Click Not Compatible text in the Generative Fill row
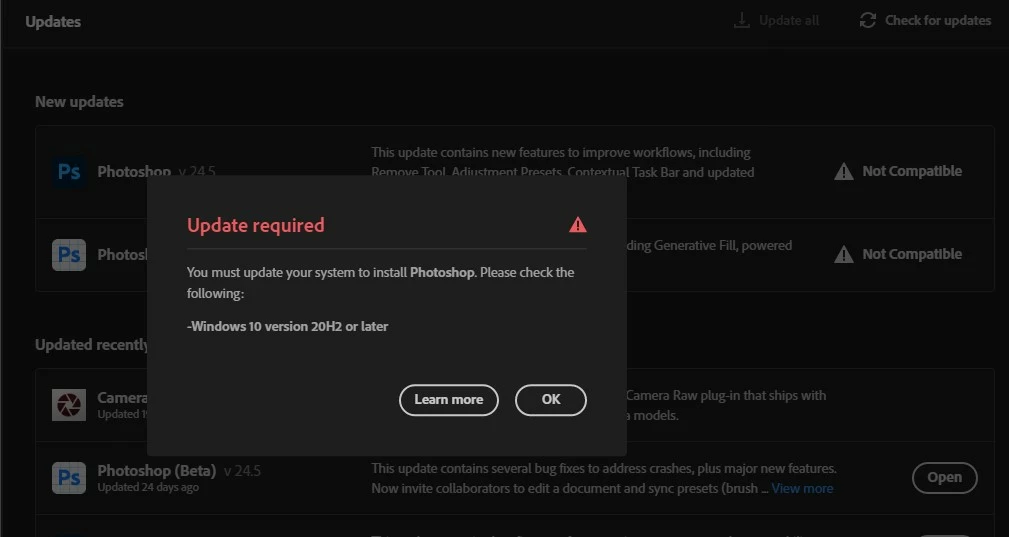The image size is (1009, 537). point(912,254)
